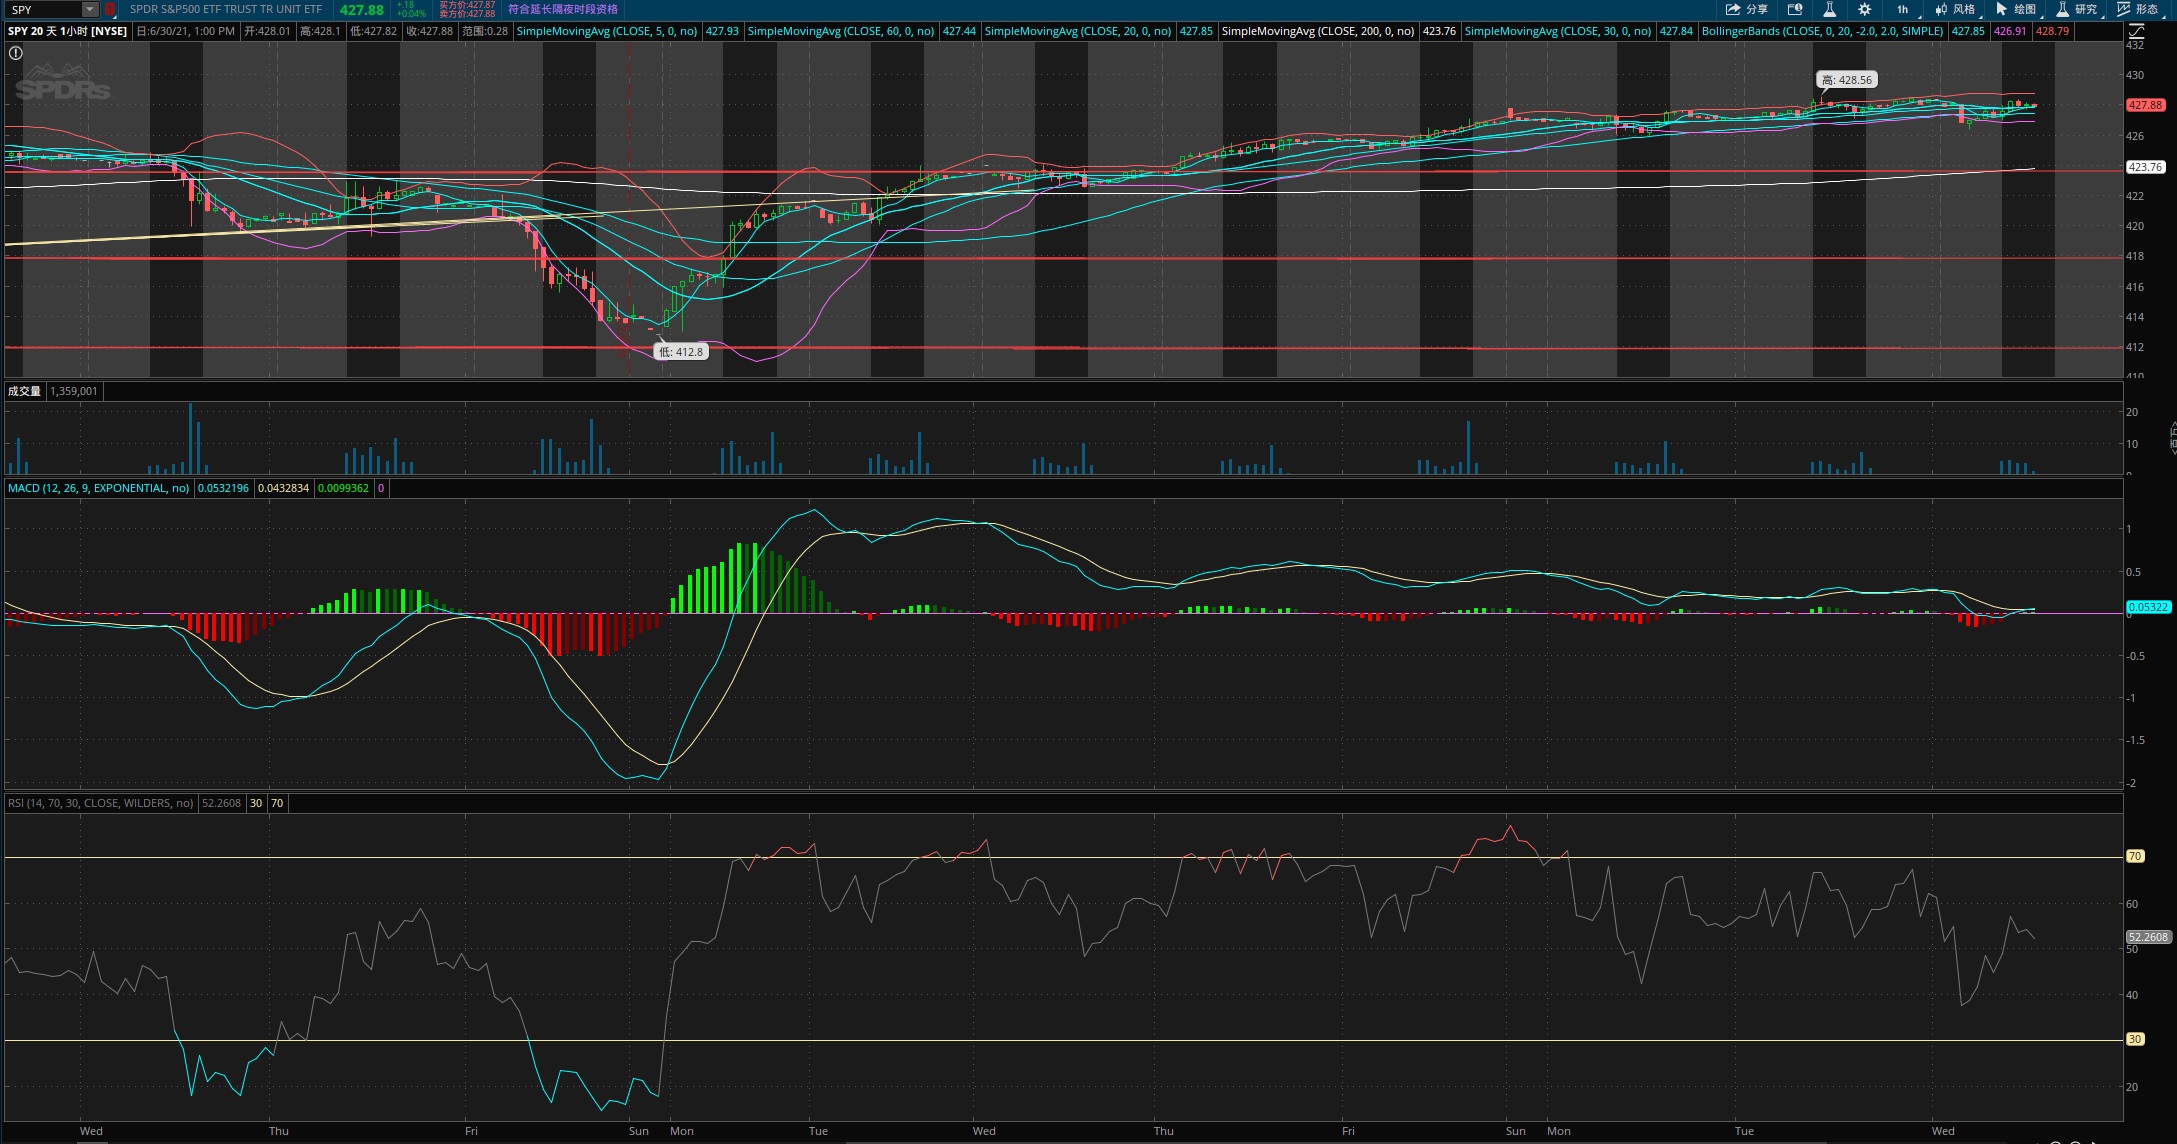The height and width of the screenshot is (1144, 2177).
Task: Select the 'SPY 20 天 1小时 [NYSE]' chart label
Action: pos(68,31)
